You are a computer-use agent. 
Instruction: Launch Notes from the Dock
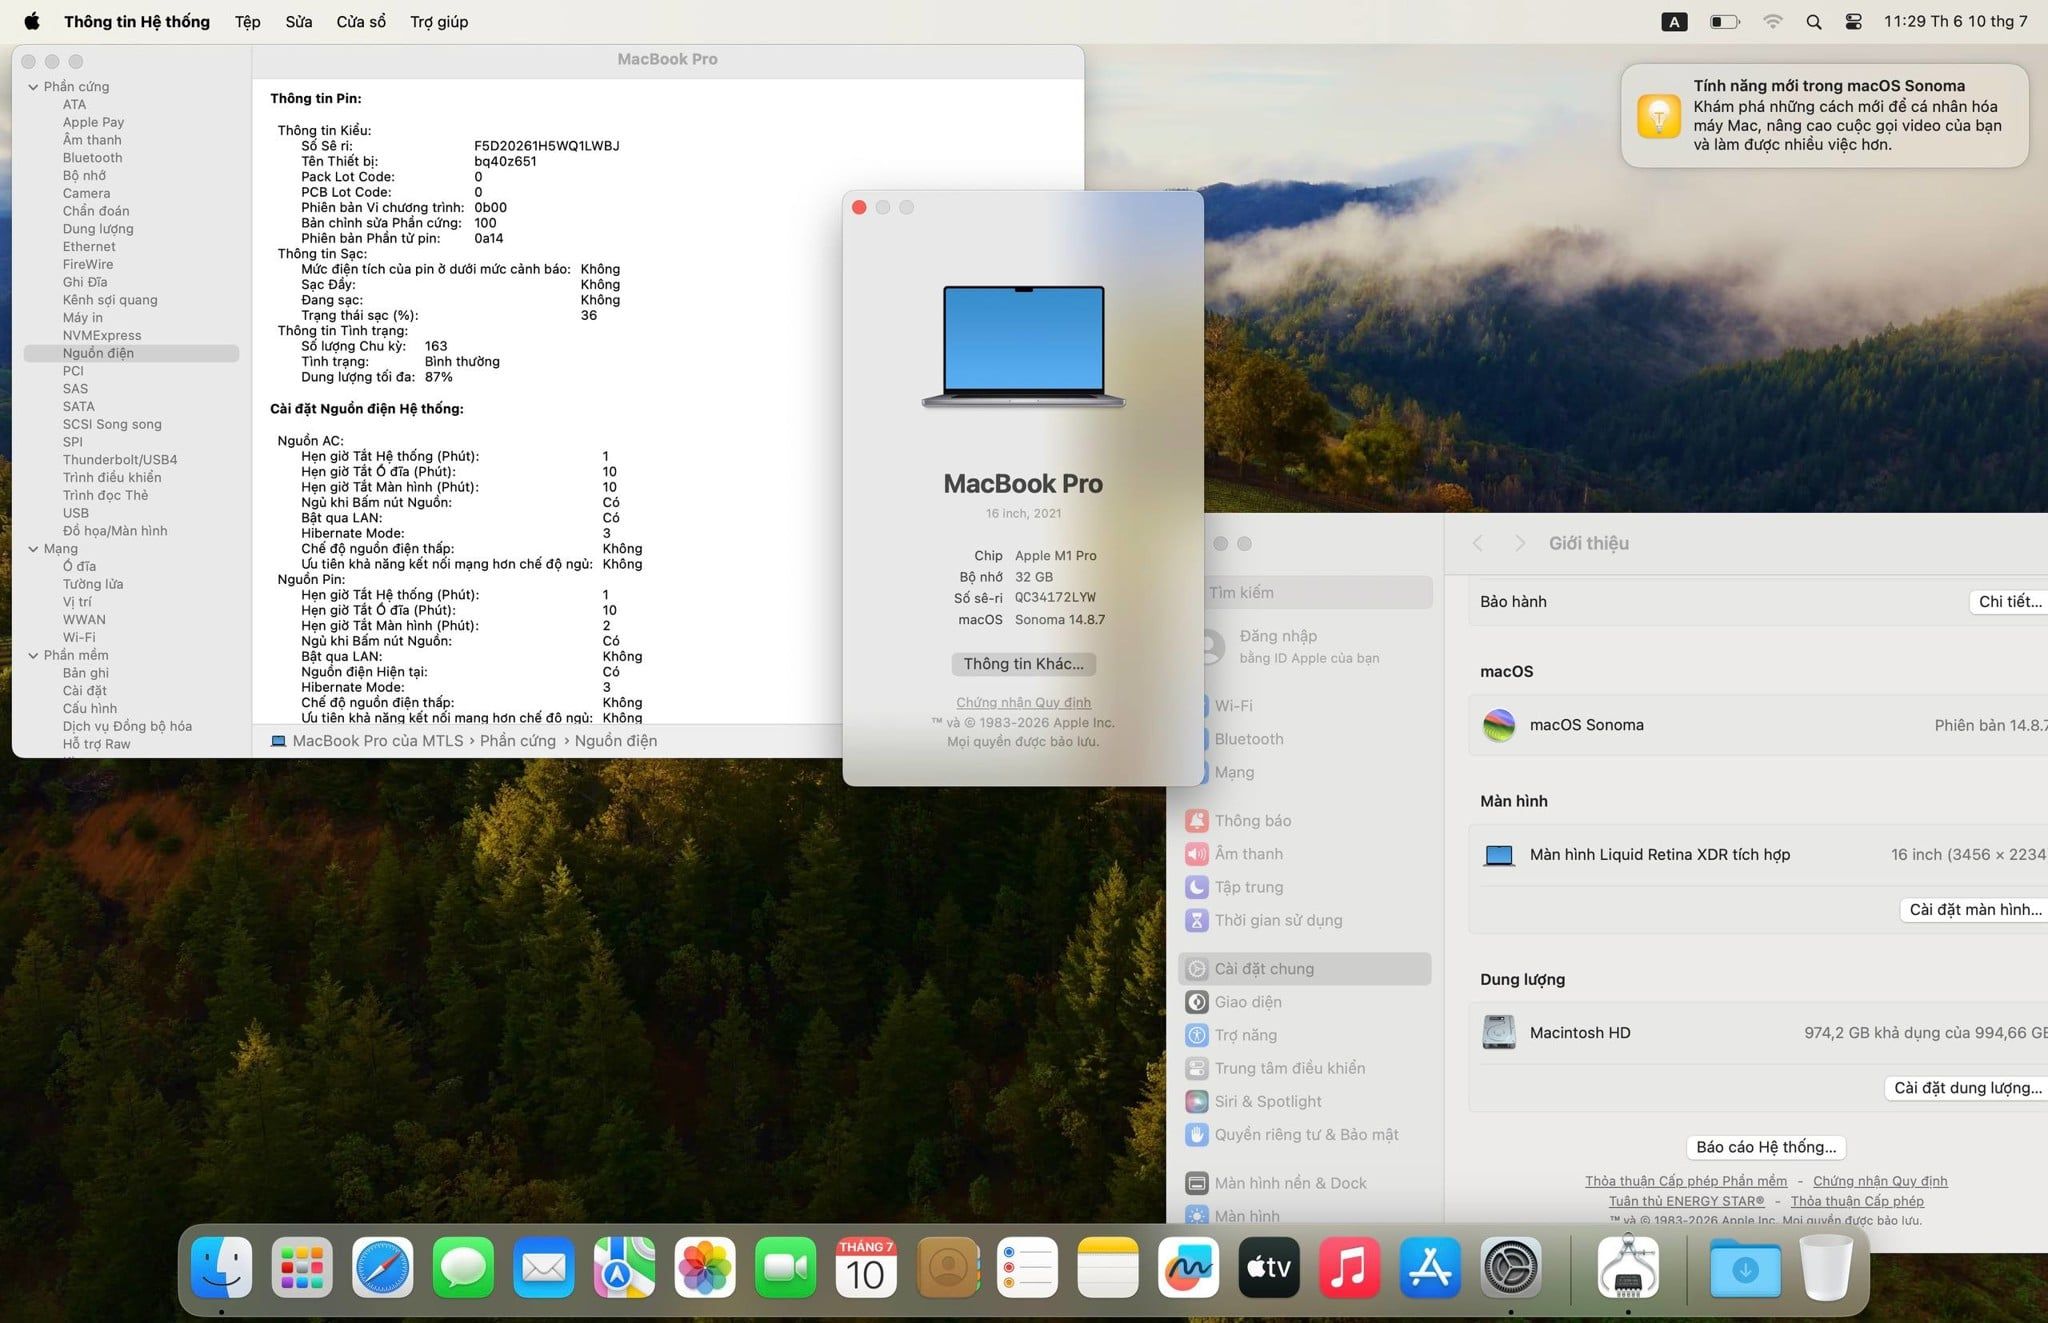pos(1108,1267)
